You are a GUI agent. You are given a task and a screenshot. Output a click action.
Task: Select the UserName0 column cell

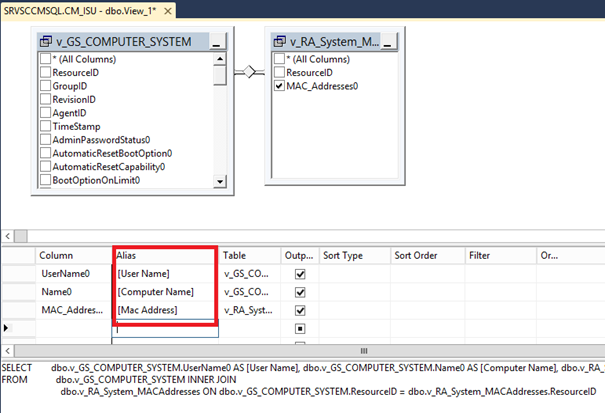pyautogui.click(x=74, y=274)
